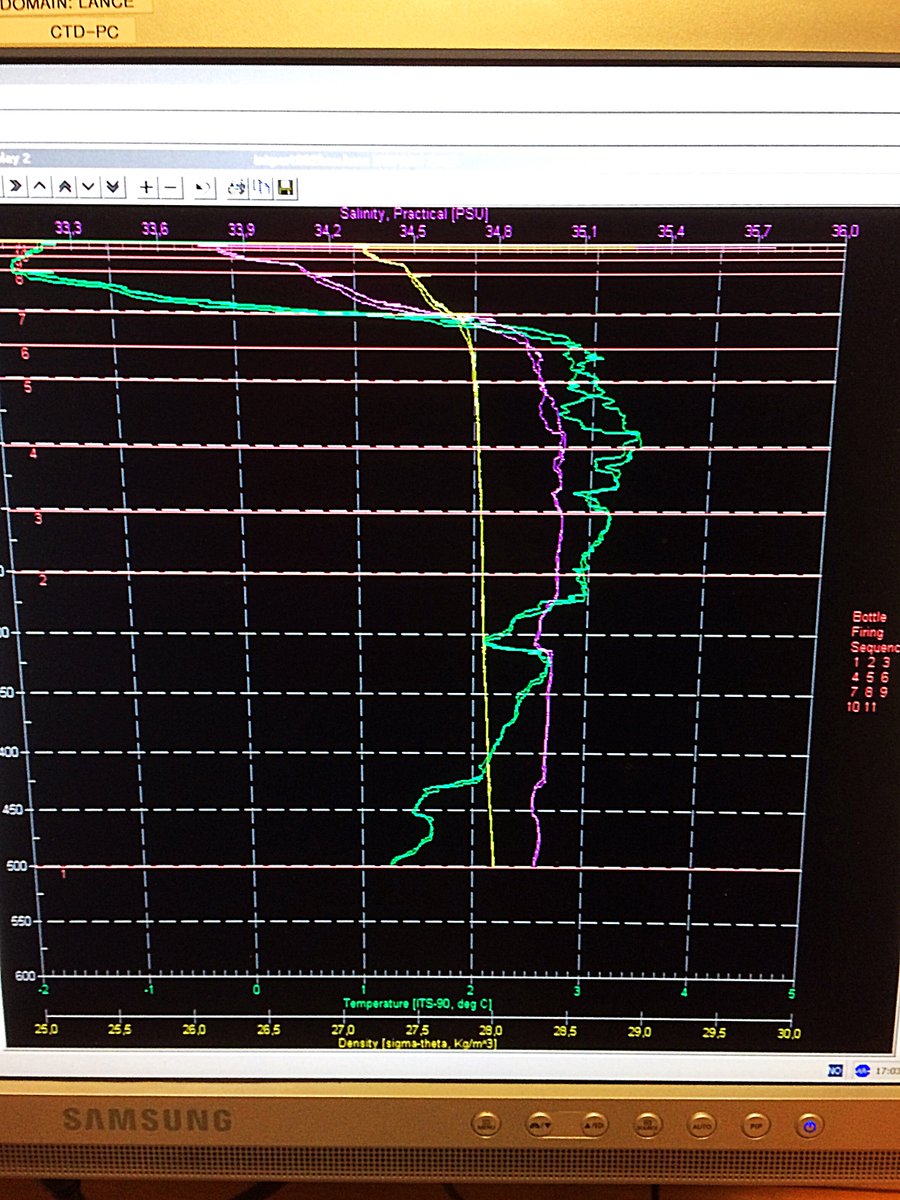Click the single down-arrow scroll icon
Image resolution: width=900 pixels, height=1200 pixels.
click(x=88, y=187)
